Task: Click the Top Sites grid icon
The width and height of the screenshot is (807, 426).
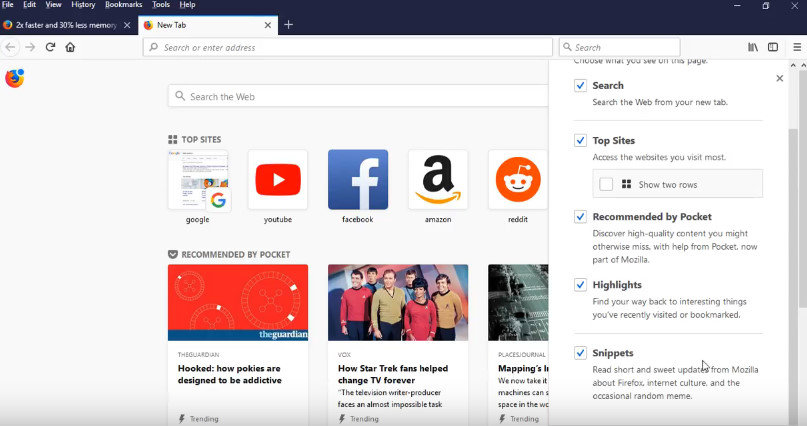Action: point(172,139)
